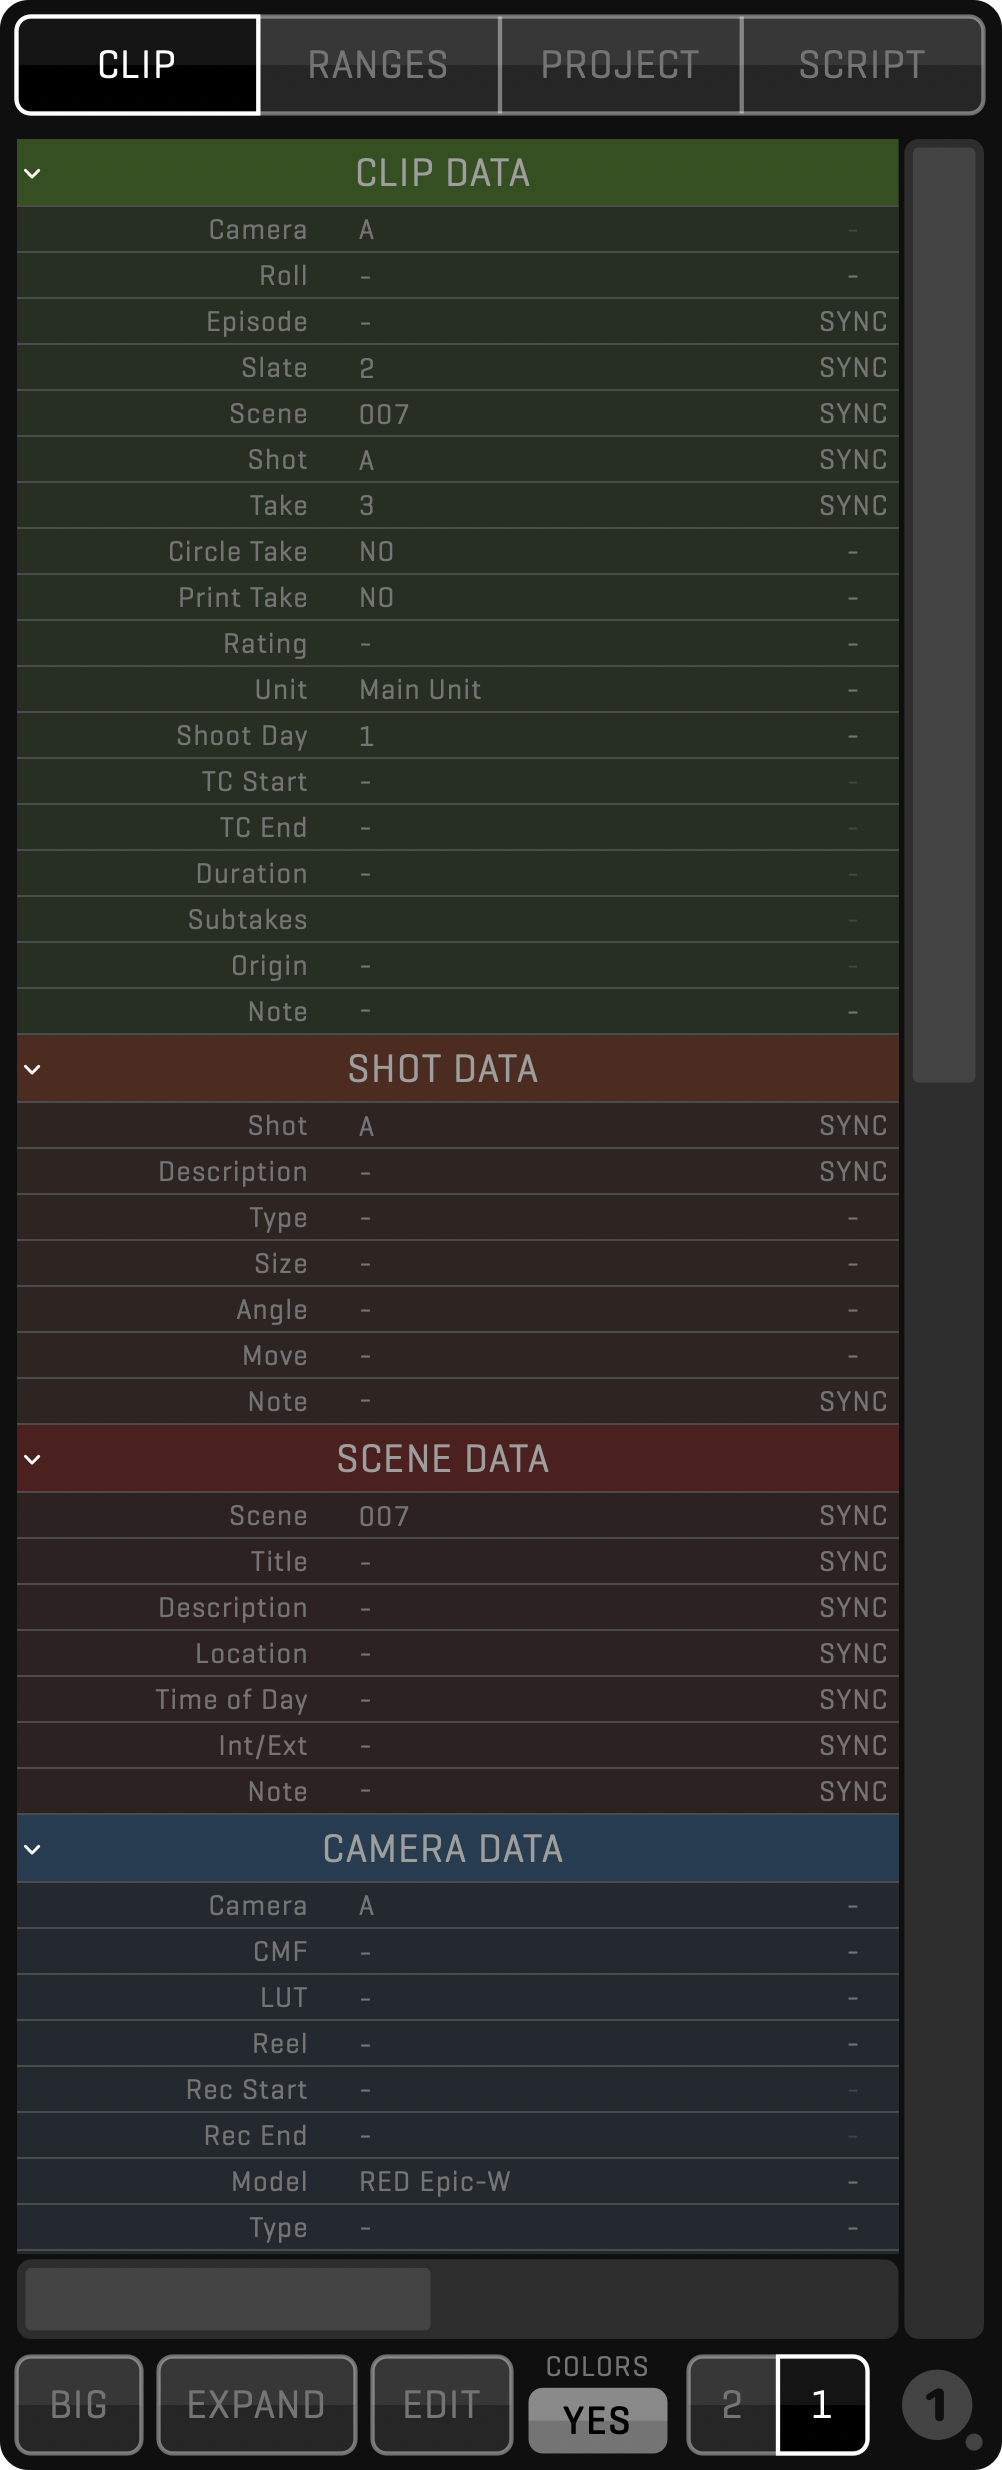Select column layout 2
The width and height of the screenshot is (1002, 2470).
[732, 2405]
